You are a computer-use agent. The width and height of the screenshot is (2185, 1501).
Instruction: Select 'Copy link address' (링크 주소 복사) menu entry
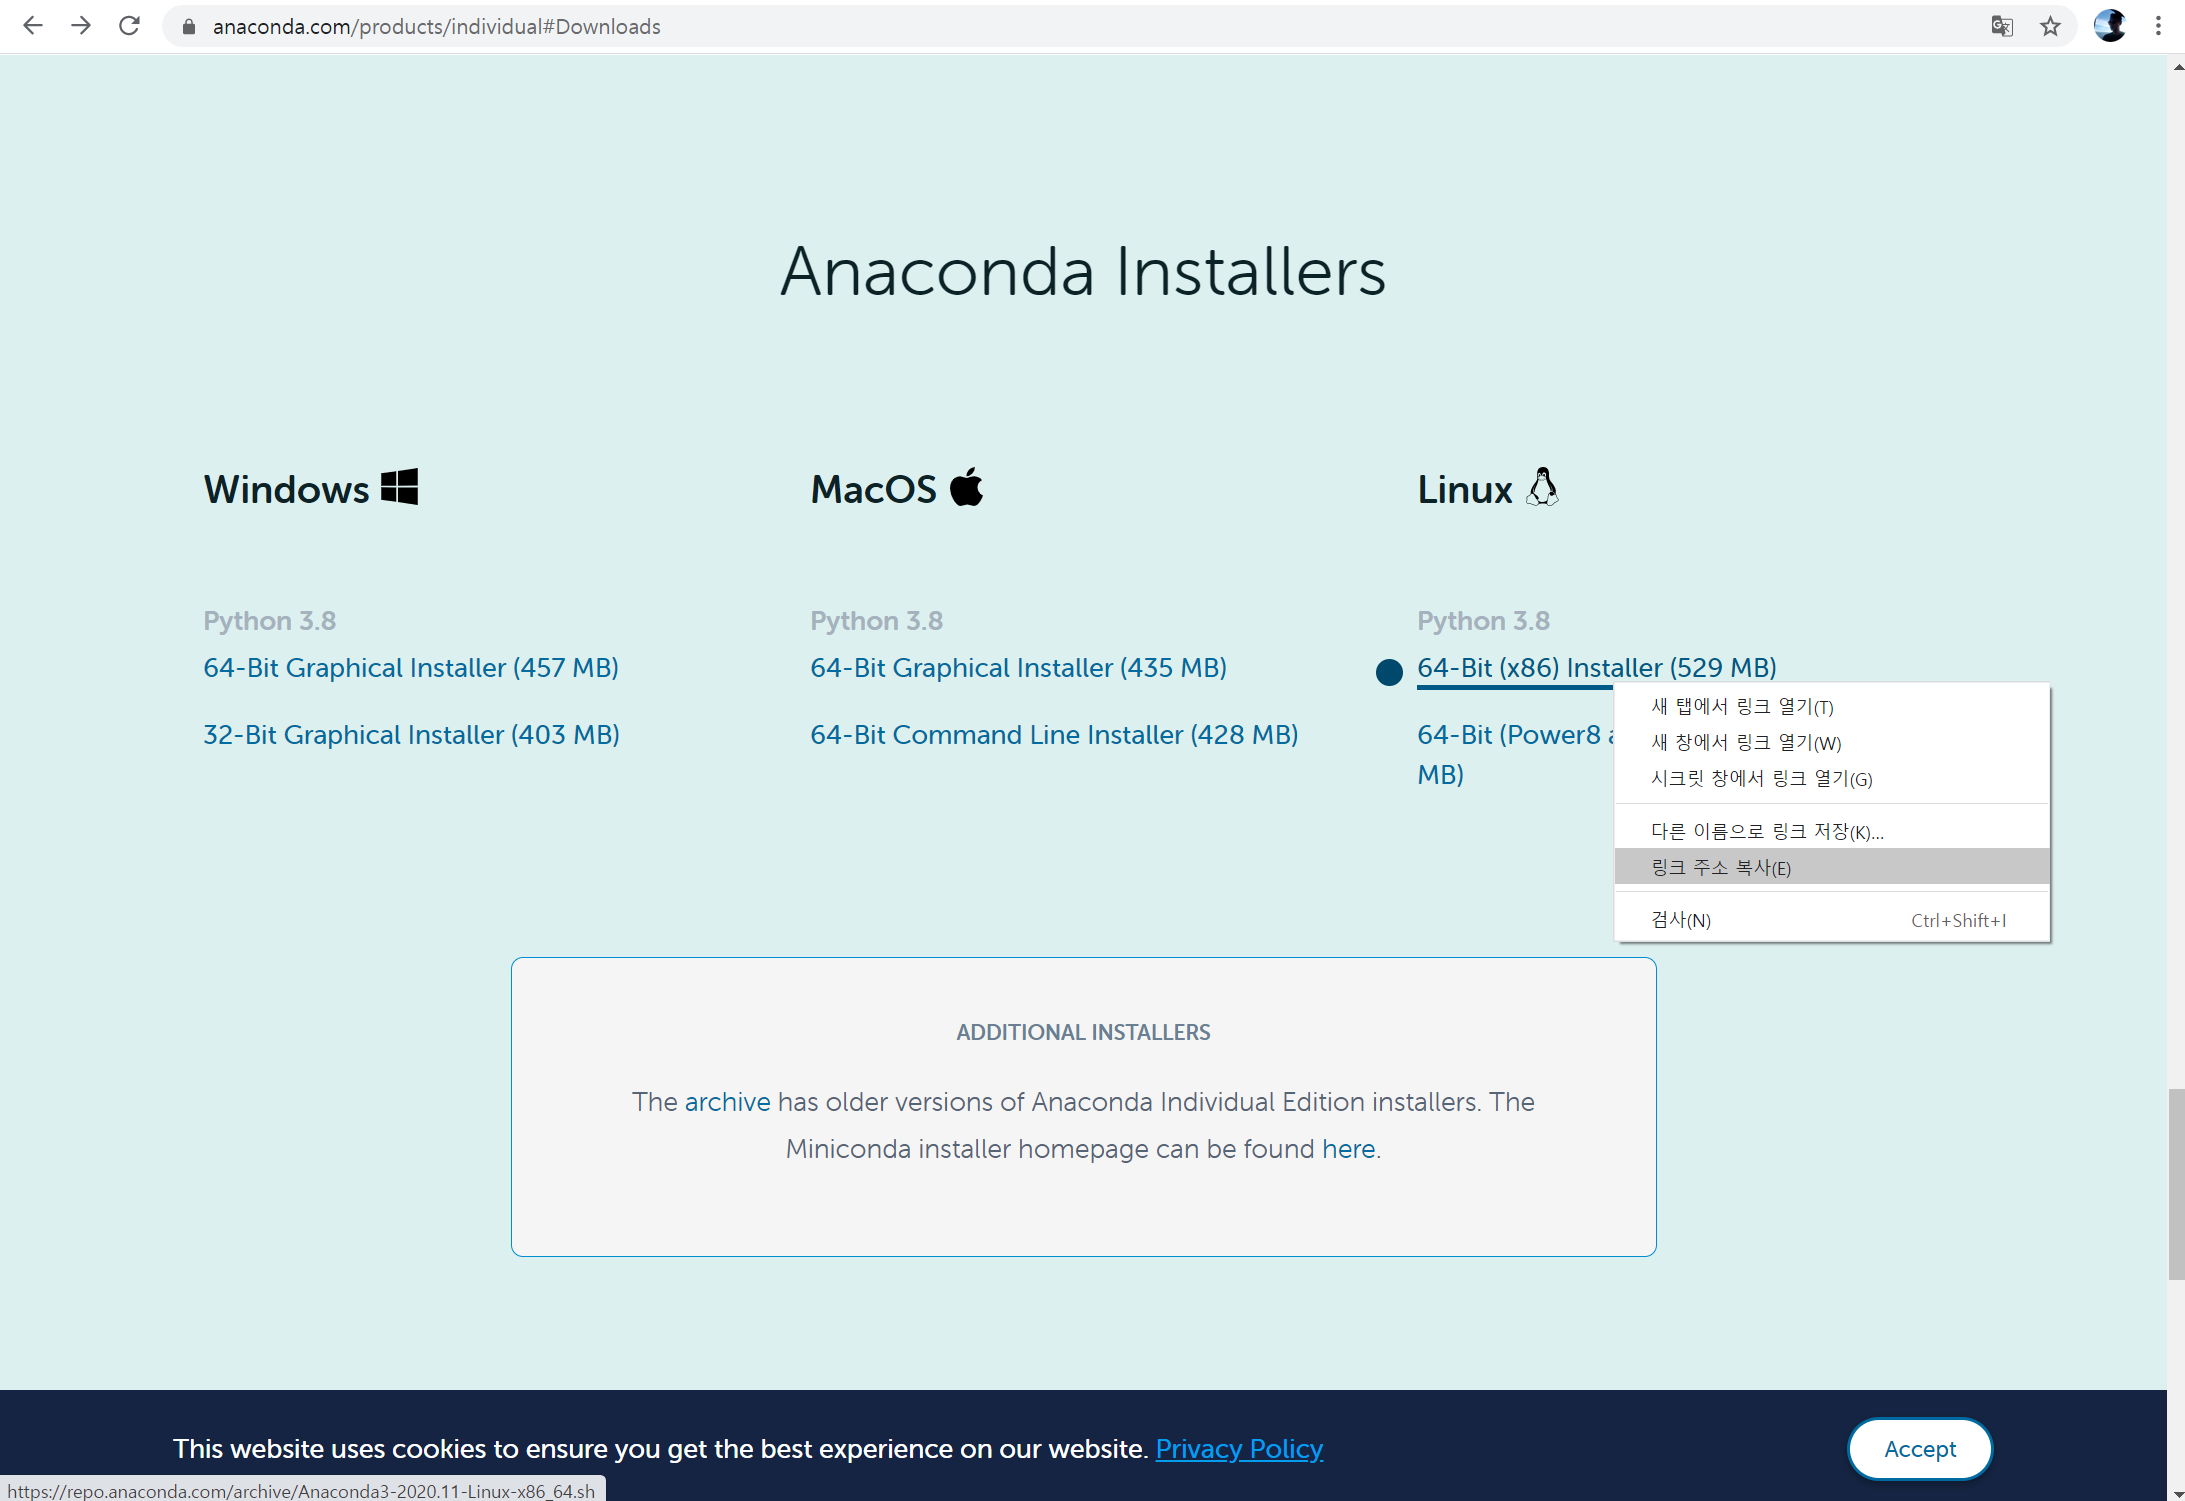(1720, 867)
